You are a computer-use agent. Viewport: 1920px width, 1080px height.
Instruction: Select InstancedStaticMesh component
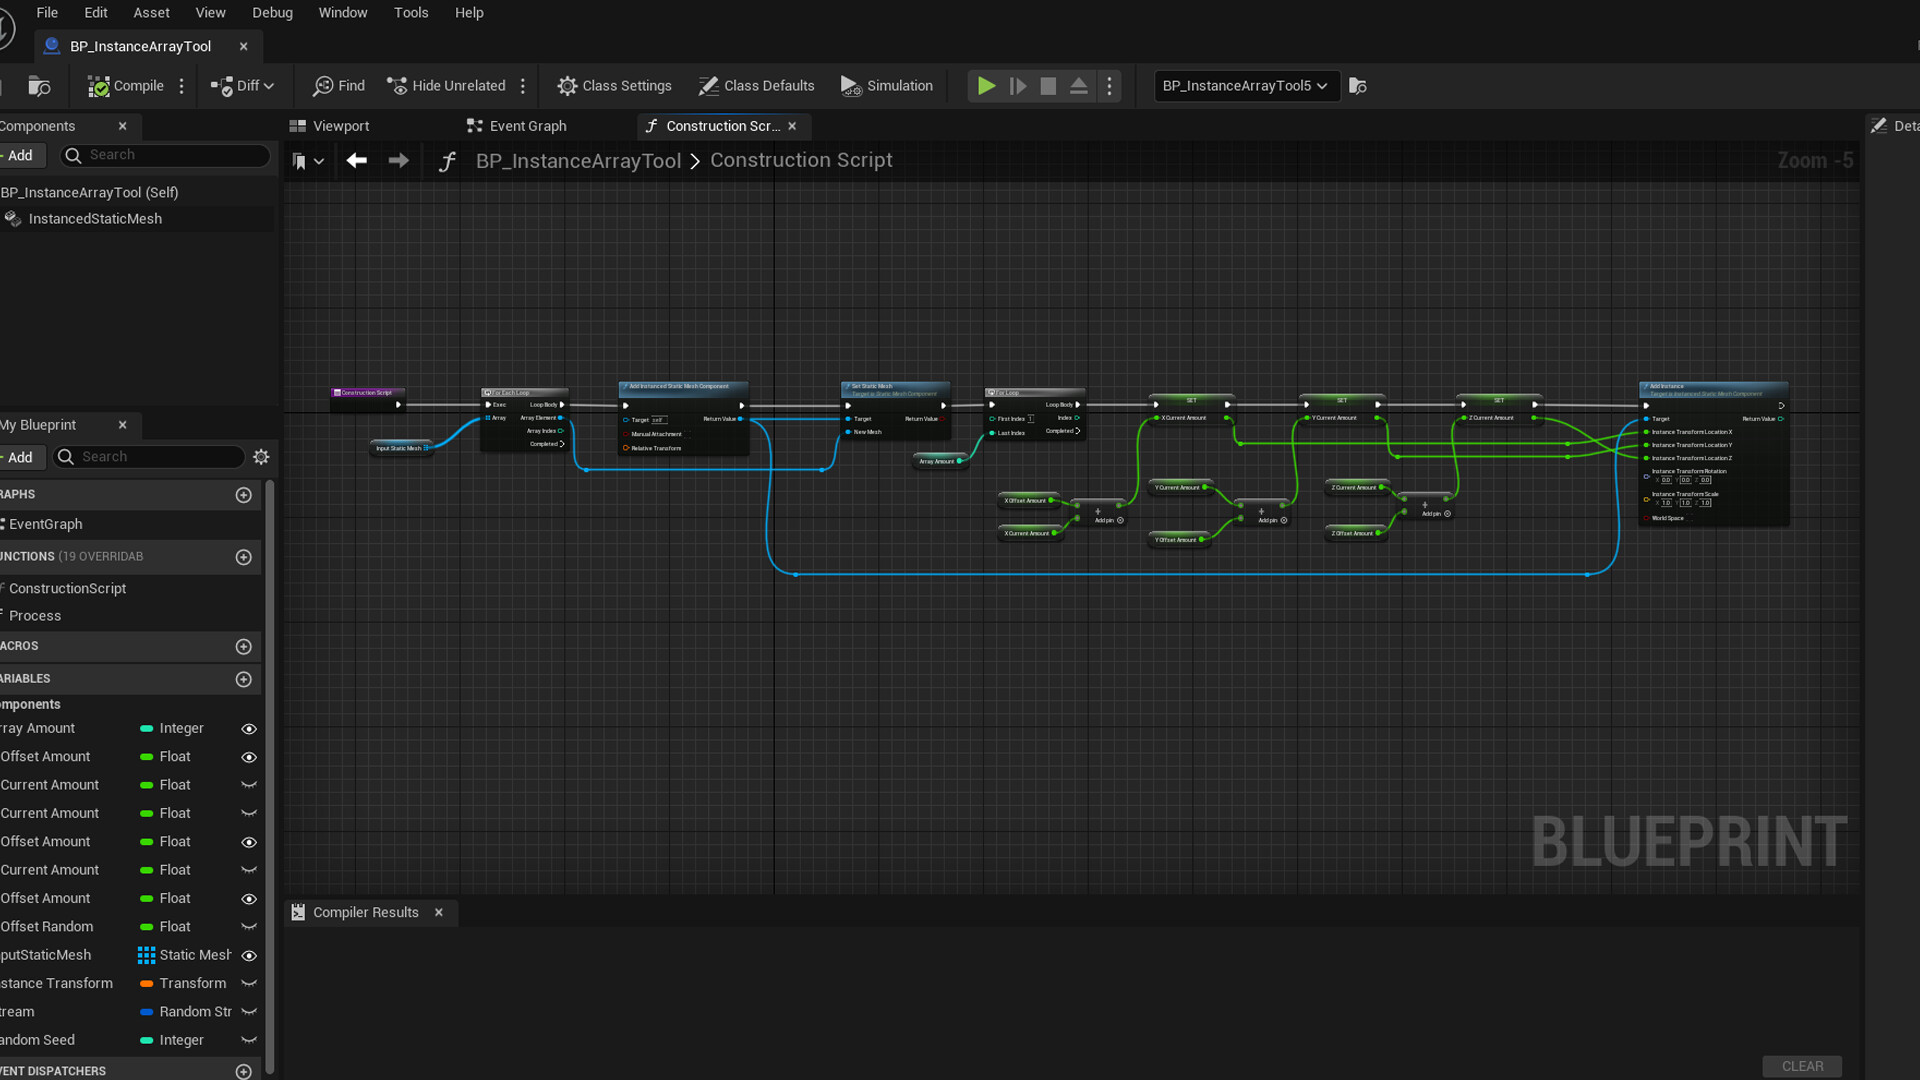point(95,219)
